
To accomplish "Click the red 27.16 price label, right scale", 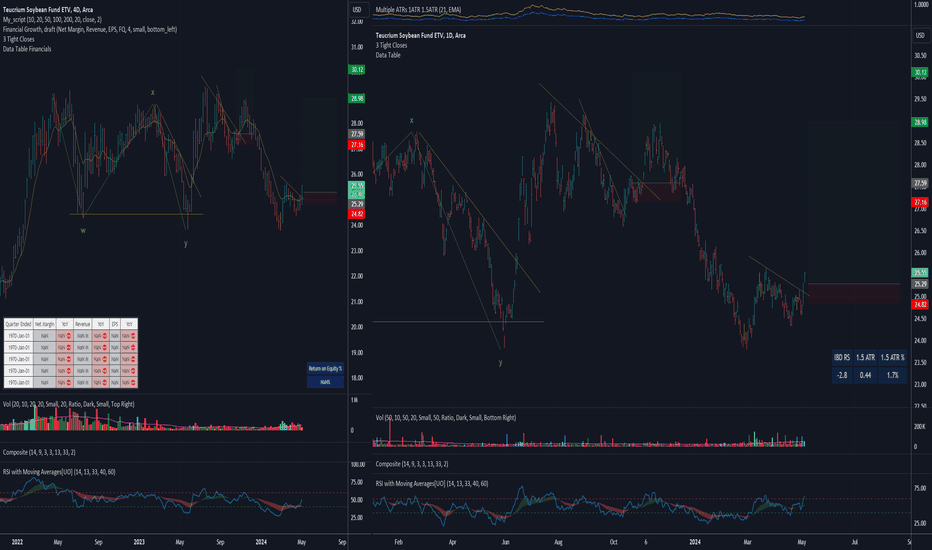I will (x=920, y=202).
